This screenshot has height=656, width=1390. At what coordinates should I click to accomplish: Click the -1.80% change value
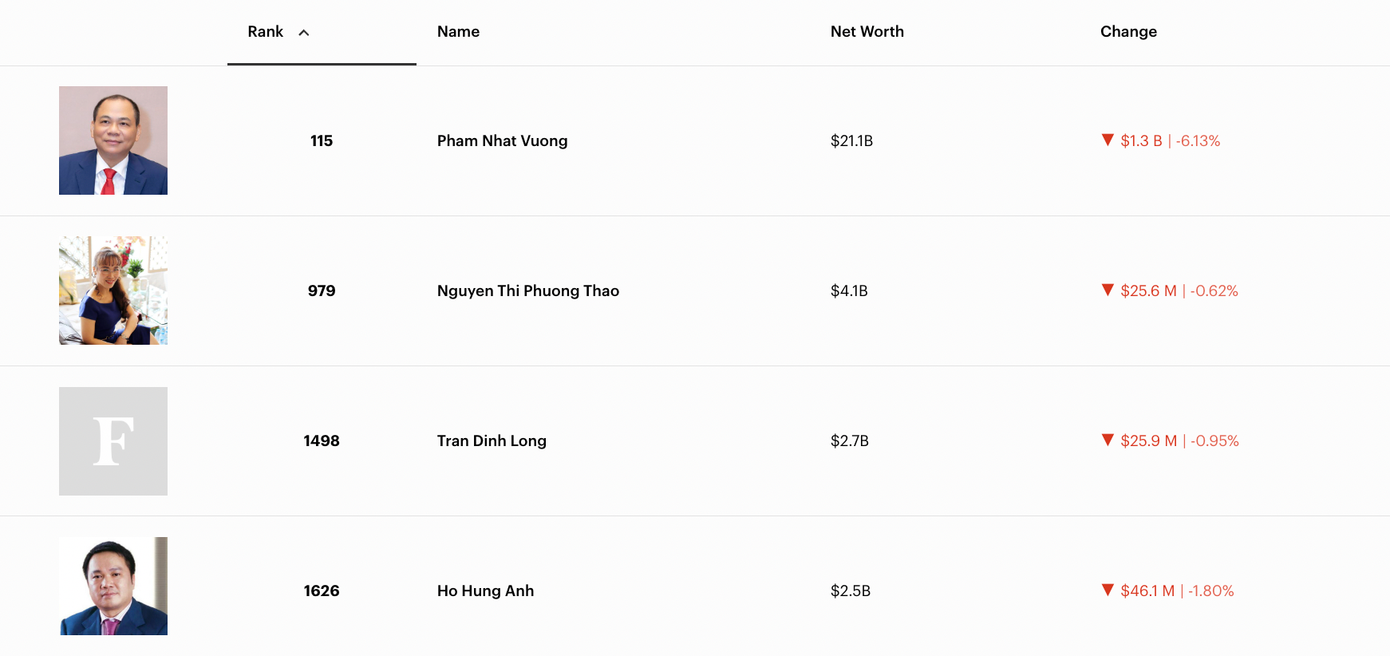1211,591
